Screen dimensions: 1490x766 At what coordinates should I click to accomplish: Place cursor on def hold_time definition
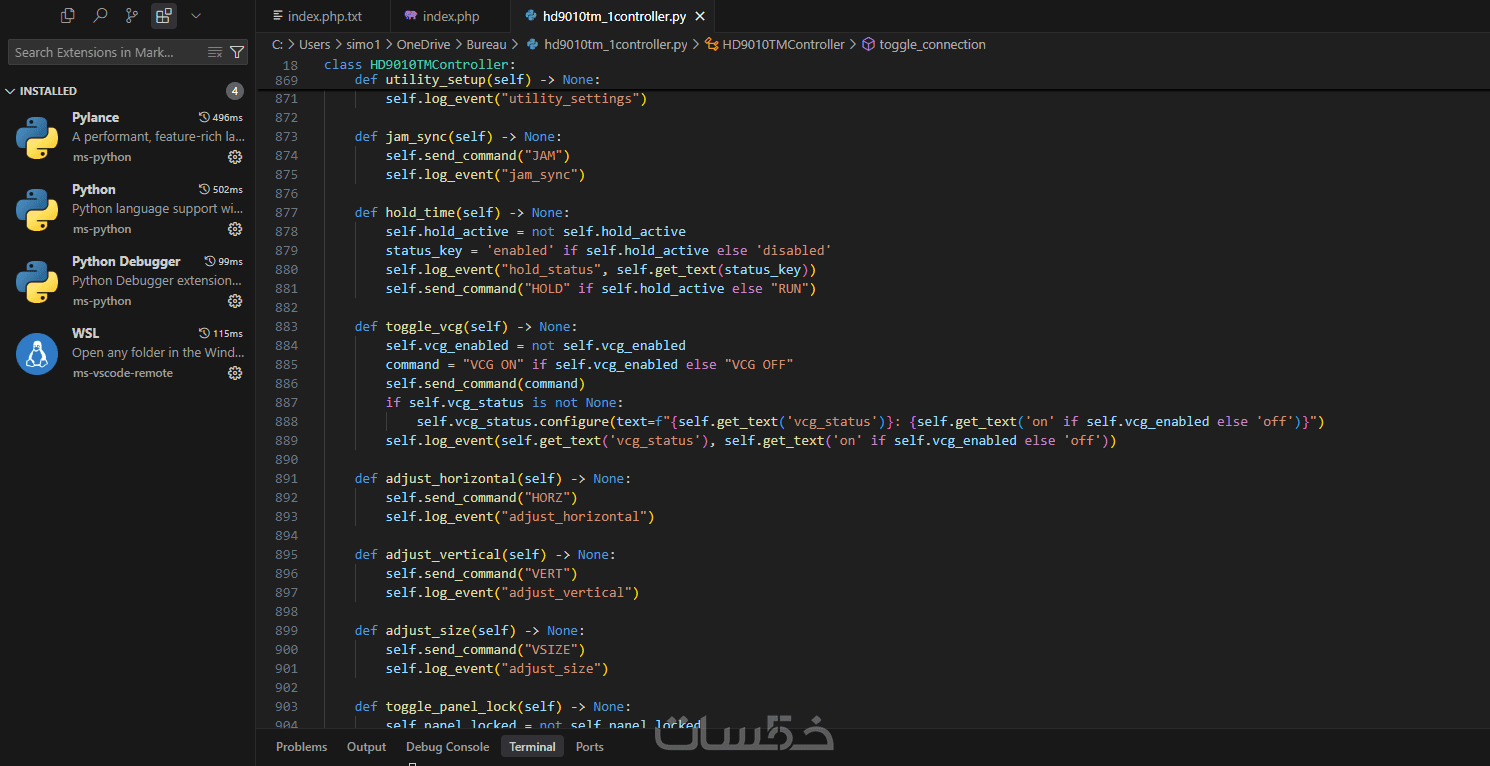coord(462,213)
